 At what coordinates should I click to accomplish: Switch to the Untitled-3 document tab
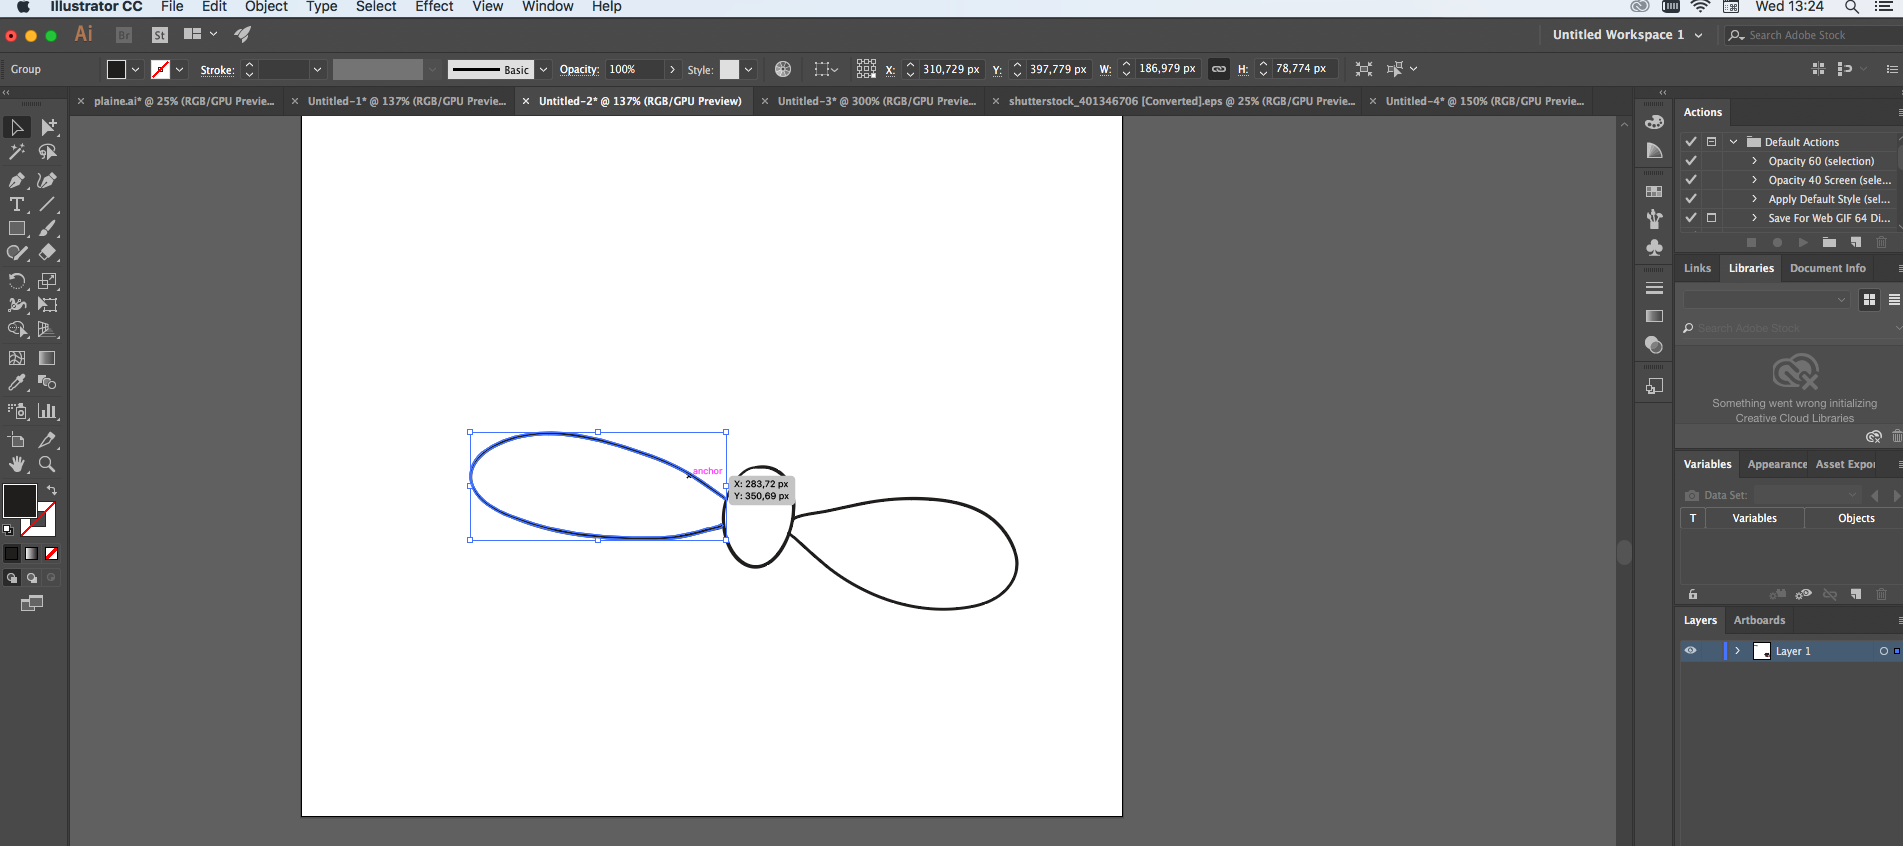coord(876,101)
